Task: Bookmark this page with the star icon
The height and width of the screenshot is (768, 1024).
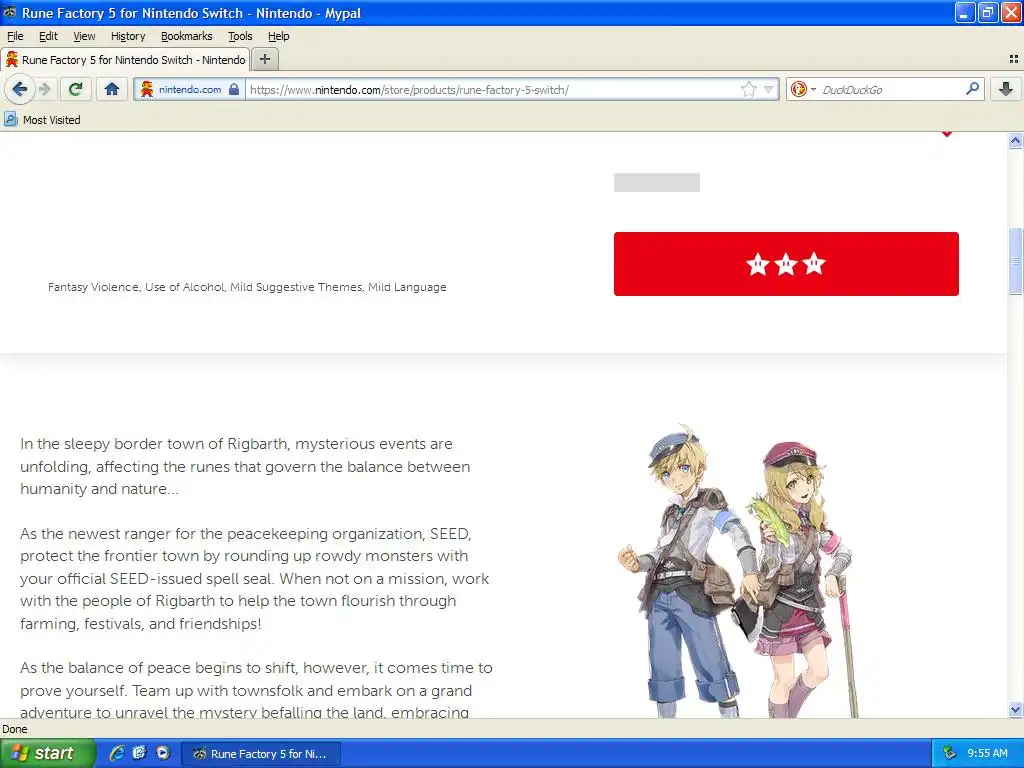Action: [748, 89]
